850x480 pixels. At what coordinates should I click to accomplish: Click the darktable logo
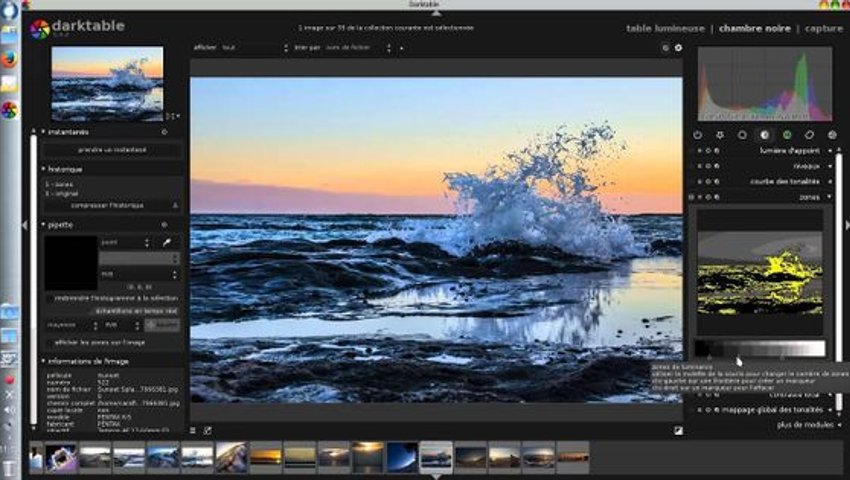[40, 28]
